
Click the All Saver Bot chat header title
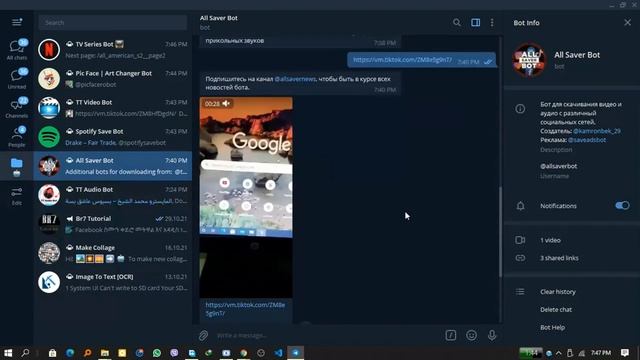(218, 18)
